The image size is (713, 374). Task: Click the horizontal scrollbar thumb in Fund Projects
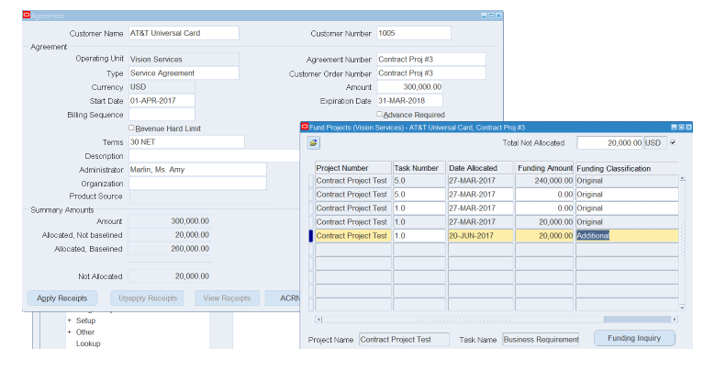[638, 319]
